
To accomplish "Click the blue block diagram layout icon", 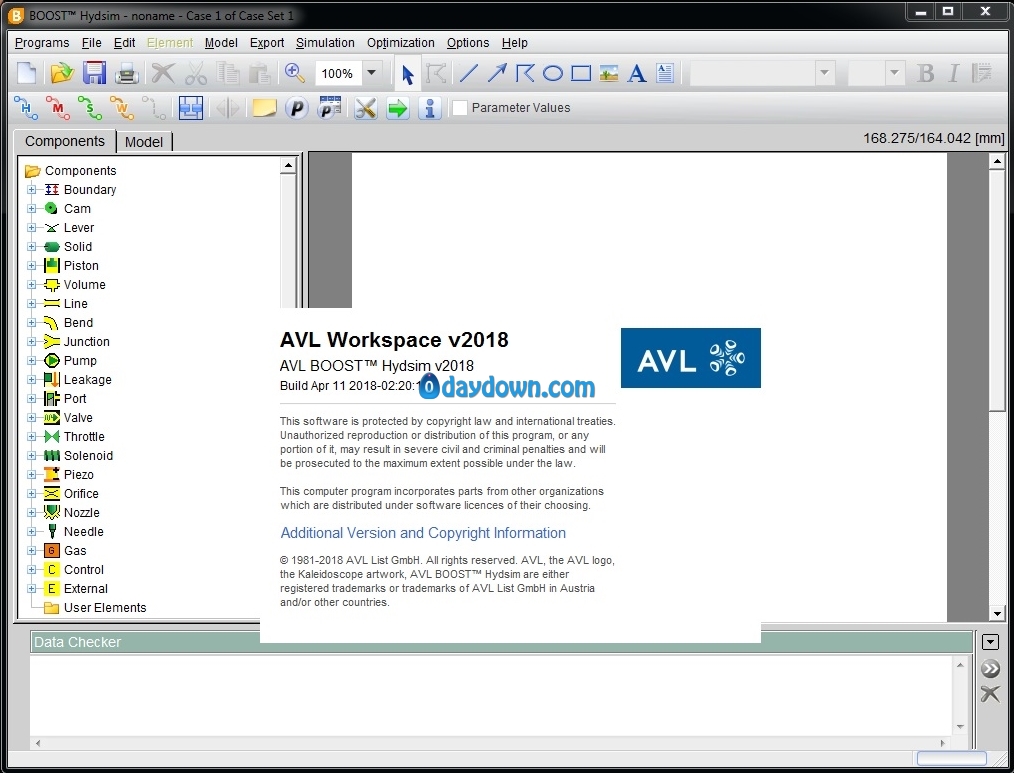I will click(191, 108).
